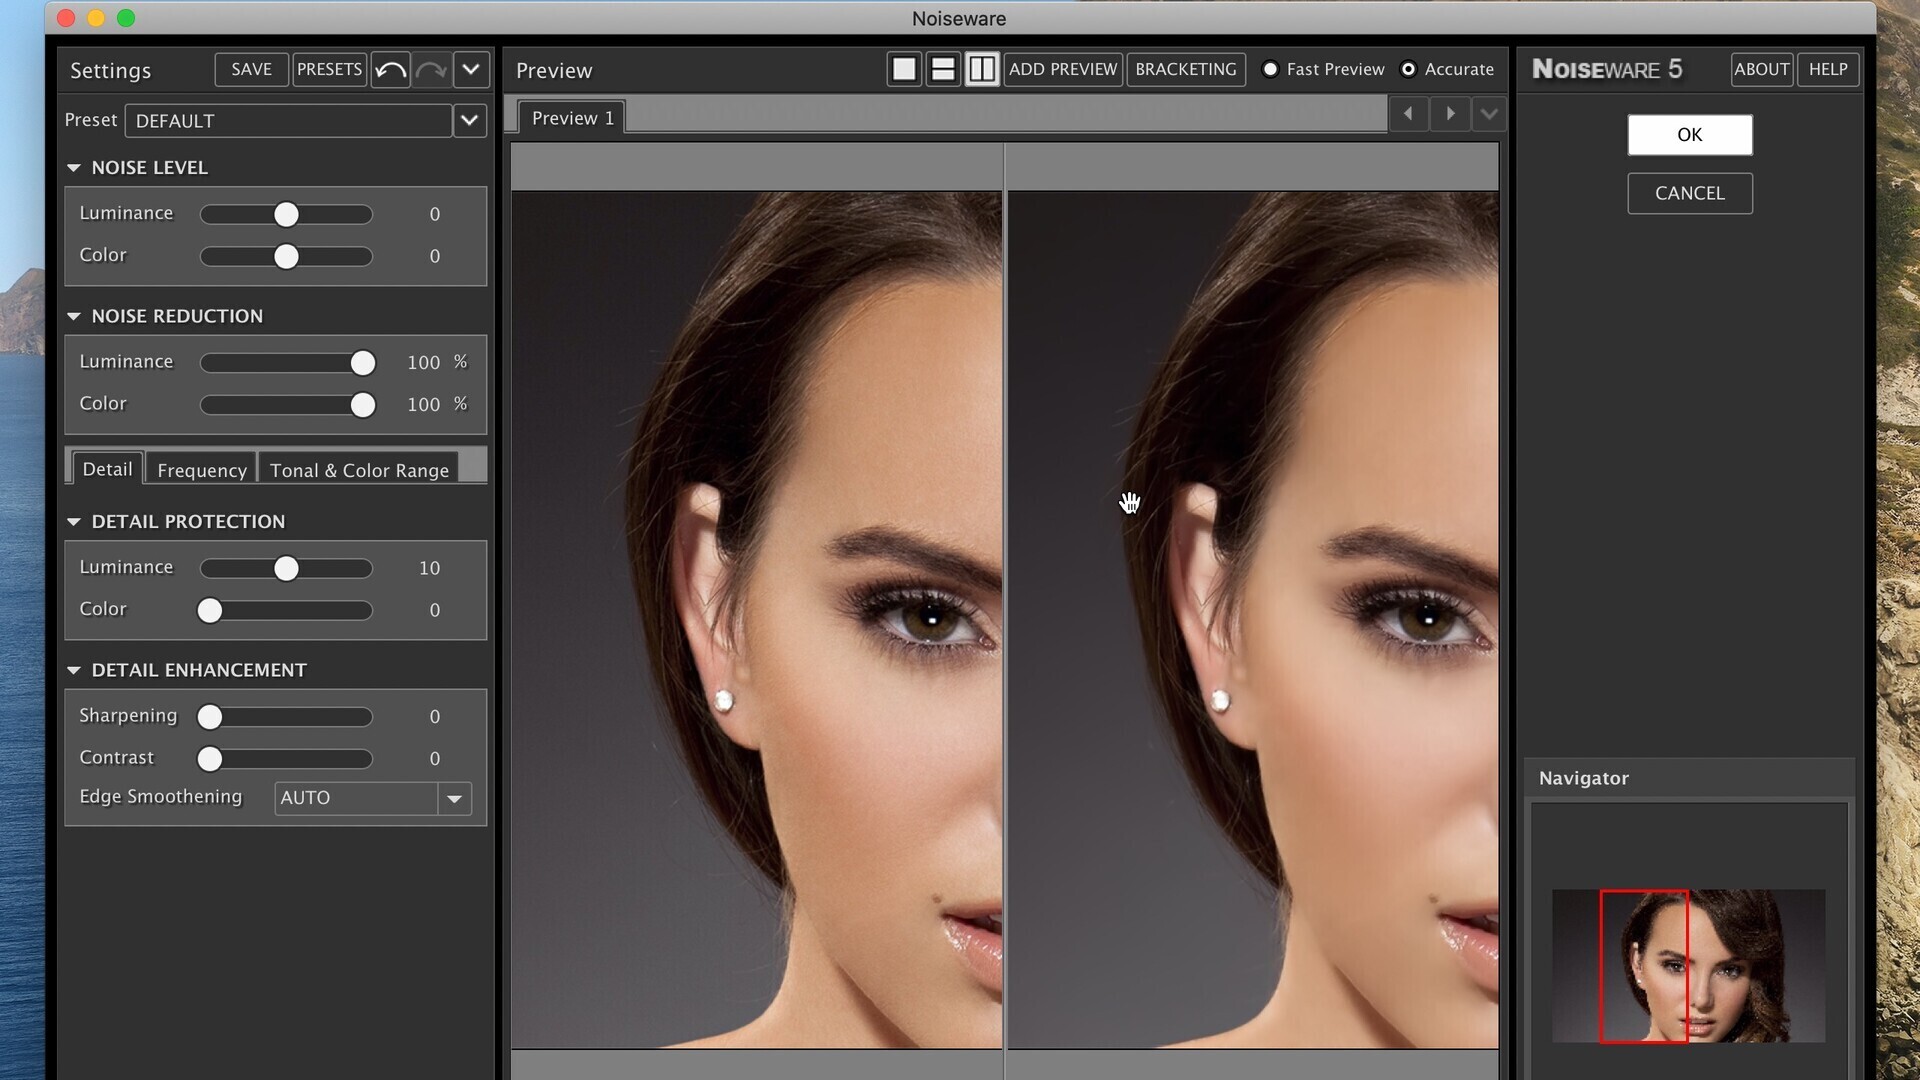1920x1080 pixels.
Task: Select the horizontal split preview layout icon
Action: [943, 69]
